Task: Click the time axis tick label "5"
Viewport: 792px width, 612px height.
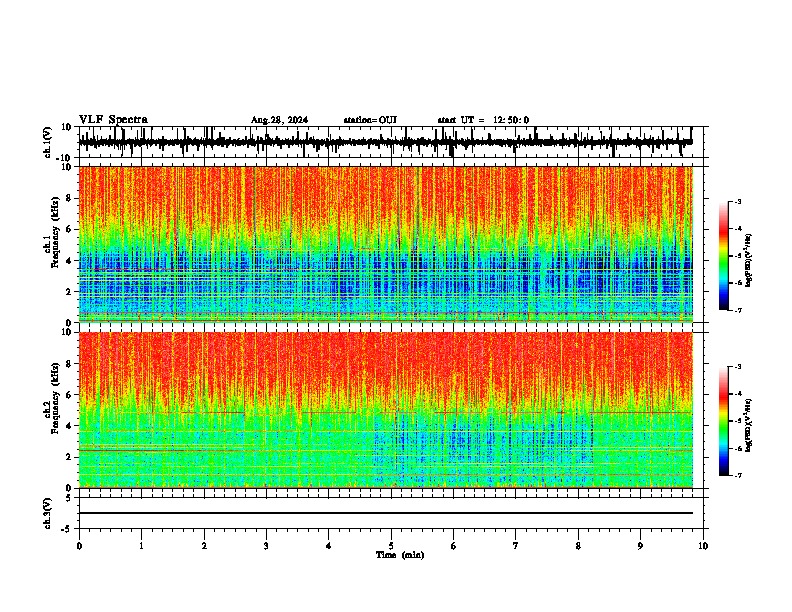Action: click(391, 546)
